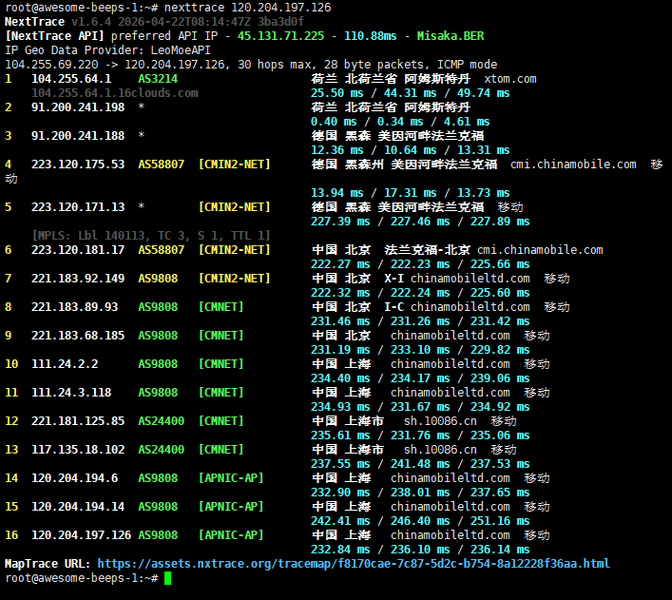The height and width of the screenshot is (600, 672).
Task: Click IP 111.24.2.2 on hop 10
Action: (65, 364)
